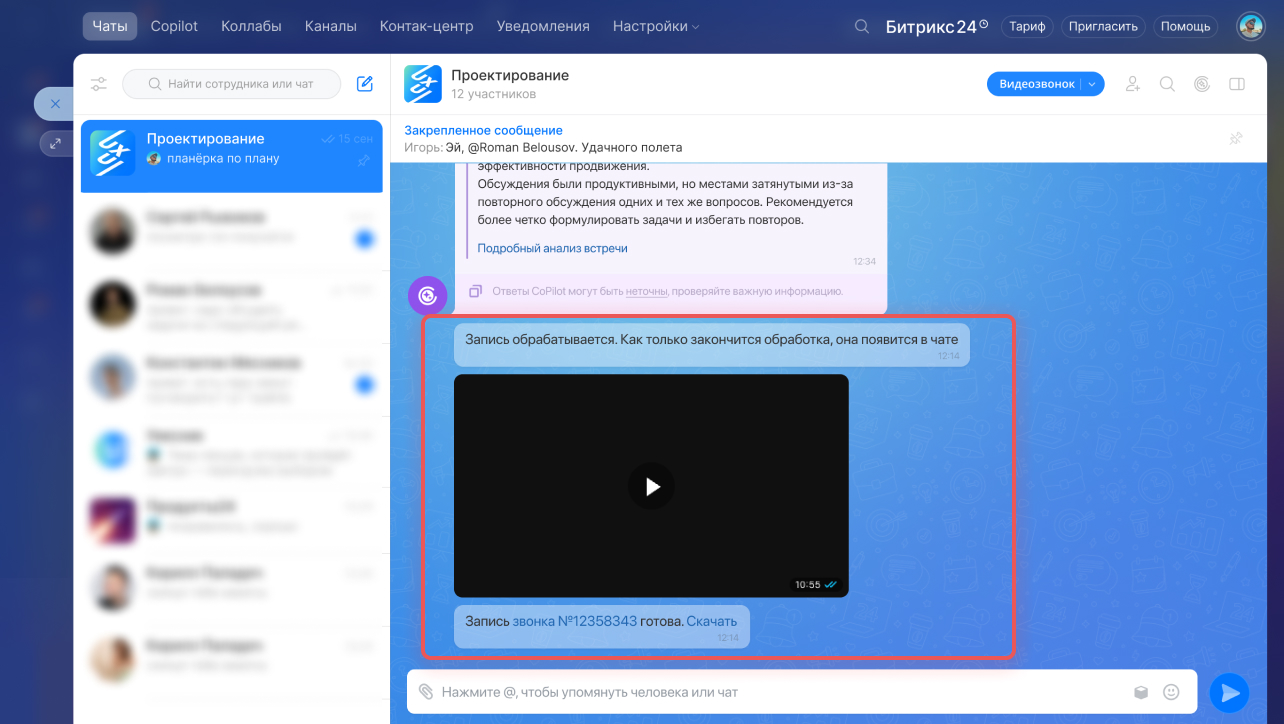This screenshot has width=1284, height=724.
Task: Click the paperclip attach file icon
Action: tap(426, 692)
